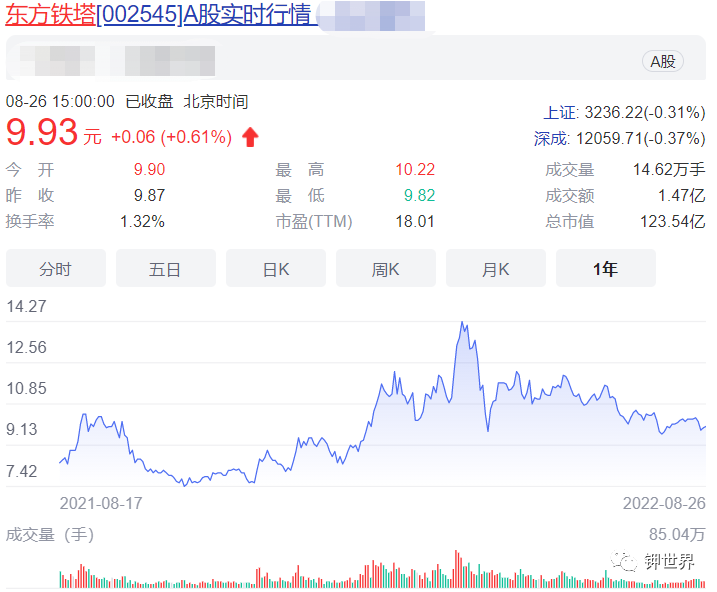Open the 上证 index link
This screenshot has width=717, height=592.
click(561, 112)
